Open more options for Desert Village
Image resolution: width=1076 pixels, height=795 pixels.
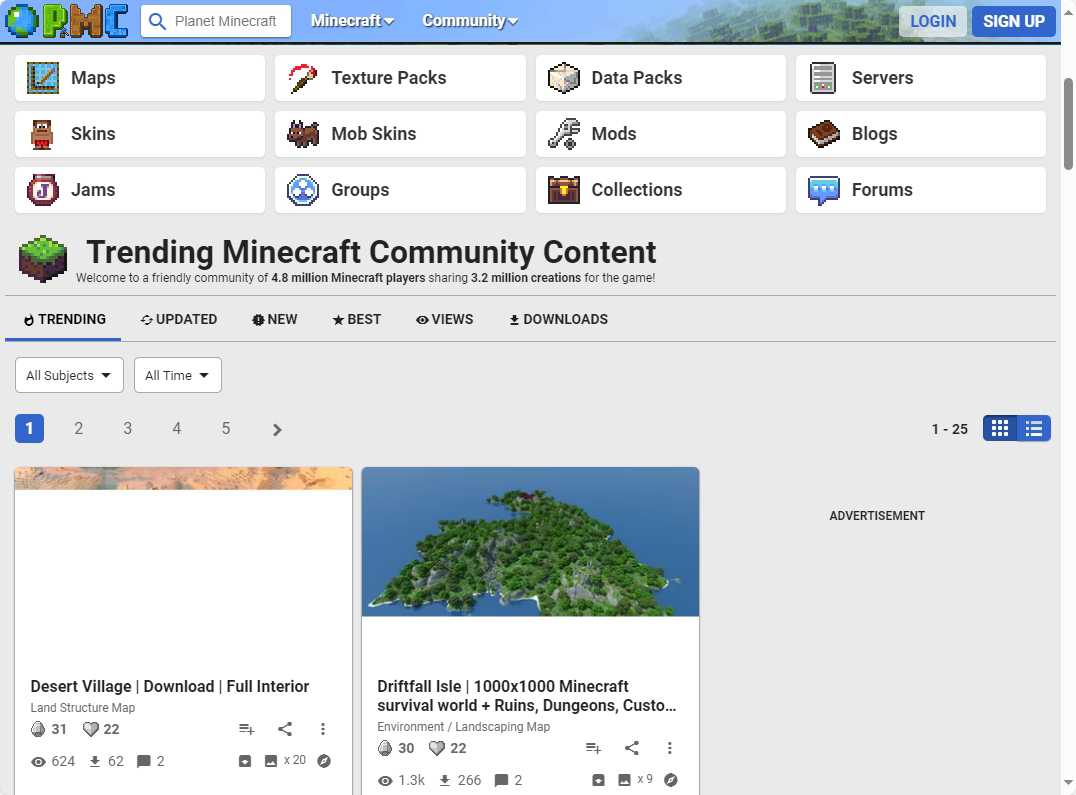323,728
